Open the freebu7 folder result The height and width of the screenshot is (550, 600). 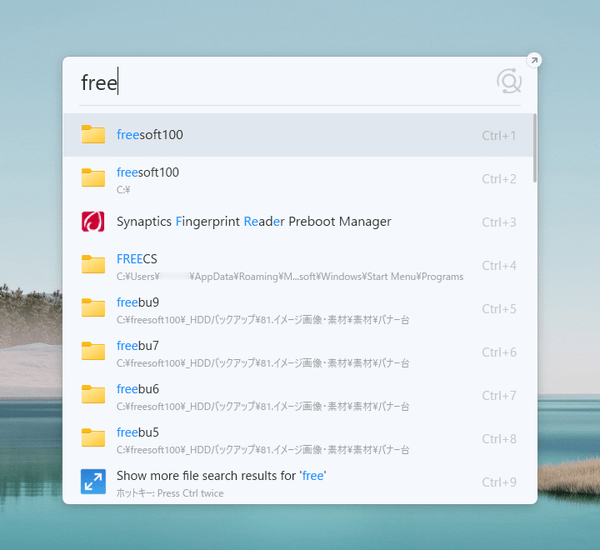298,351
